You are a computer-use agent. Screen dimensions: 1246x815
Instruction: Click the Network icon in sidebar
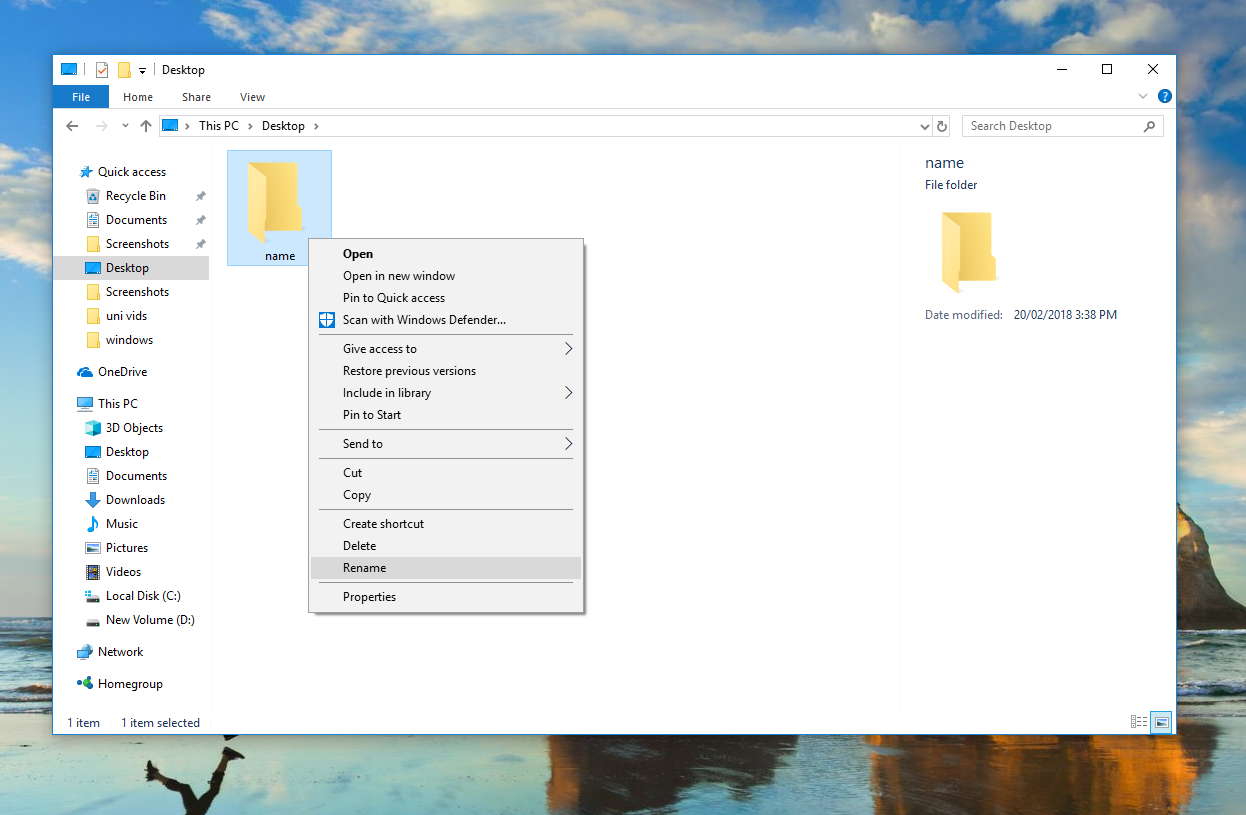point(85,652)
